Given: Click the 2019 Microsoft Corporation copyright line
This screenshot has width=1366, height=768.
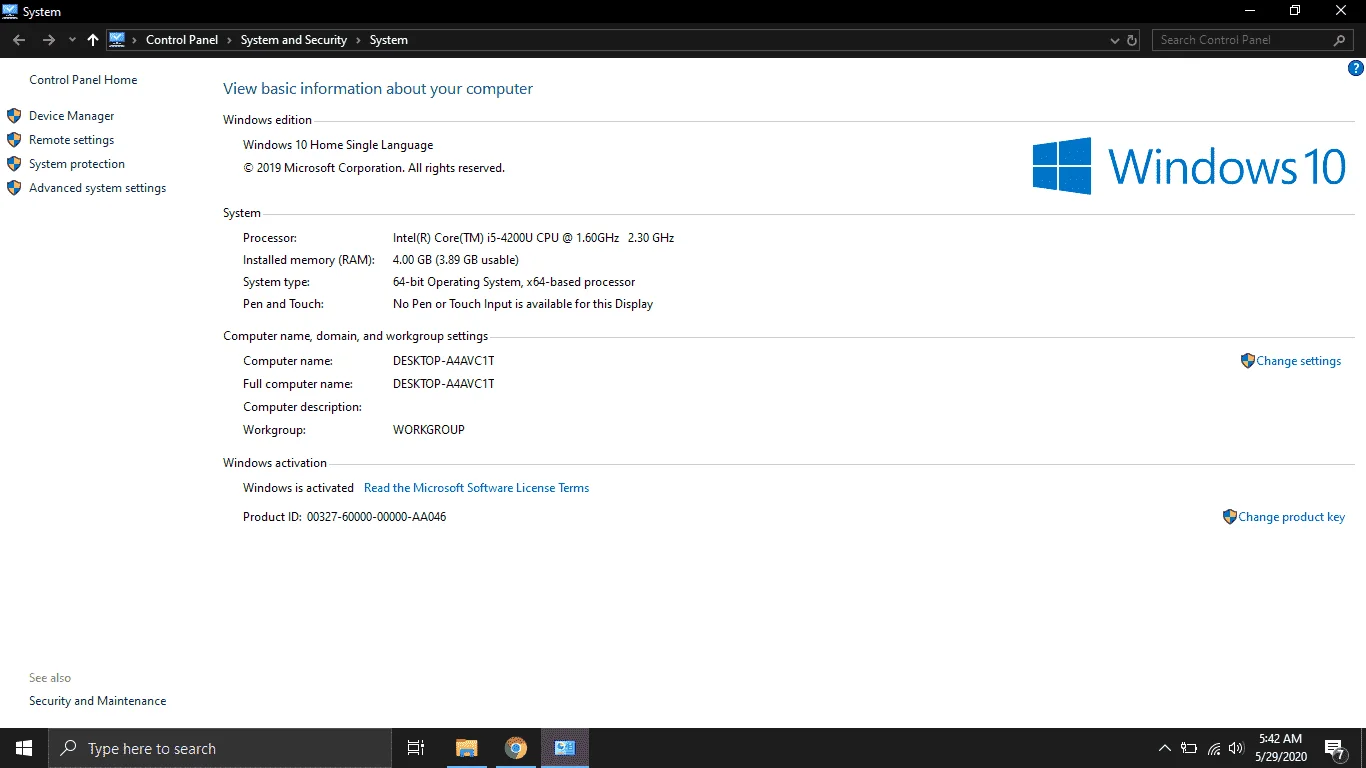Looking at the screenshot, I should coord(374,168).
